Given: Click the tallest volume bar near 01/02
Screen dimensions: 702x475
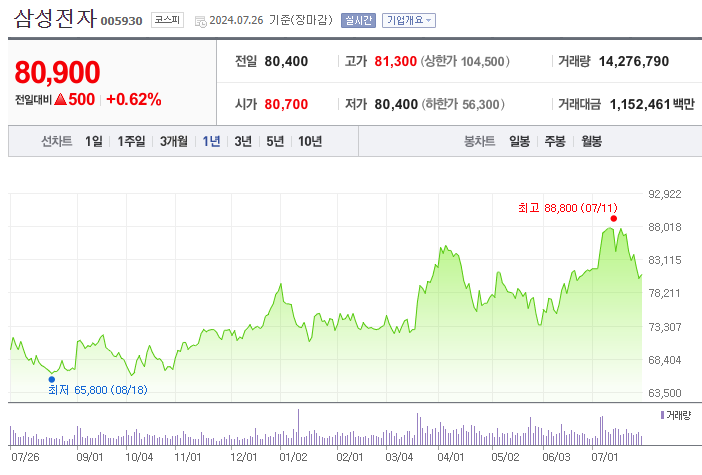Looking at the screenshot, I should pyautogui.click(x=298, y=427).
